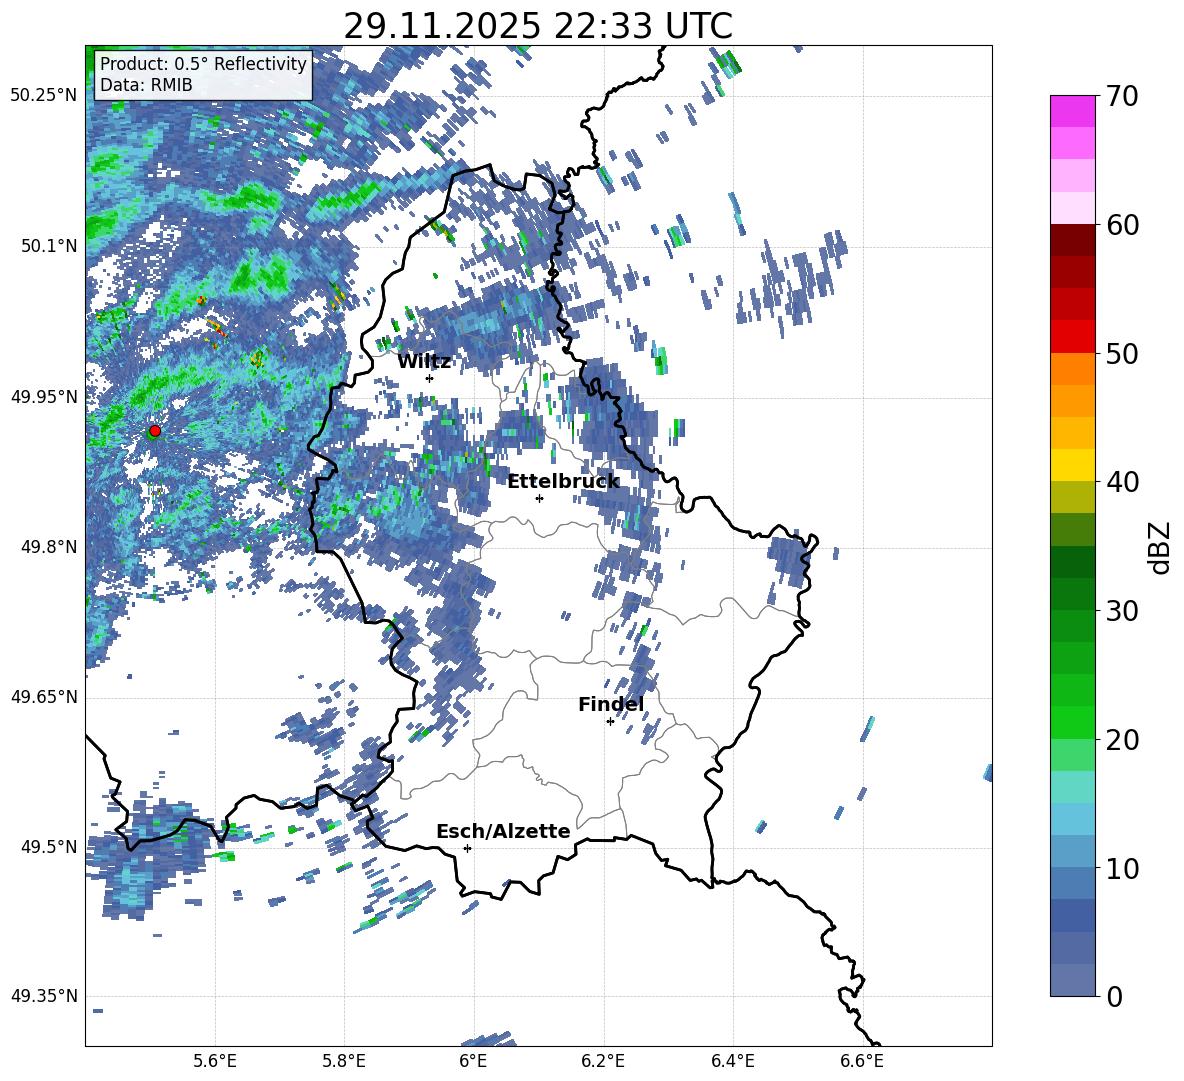Click the yellow colorbar band at 40 dBZ
This screenshot has width=1184, height=1081.
coord(1072,465)
